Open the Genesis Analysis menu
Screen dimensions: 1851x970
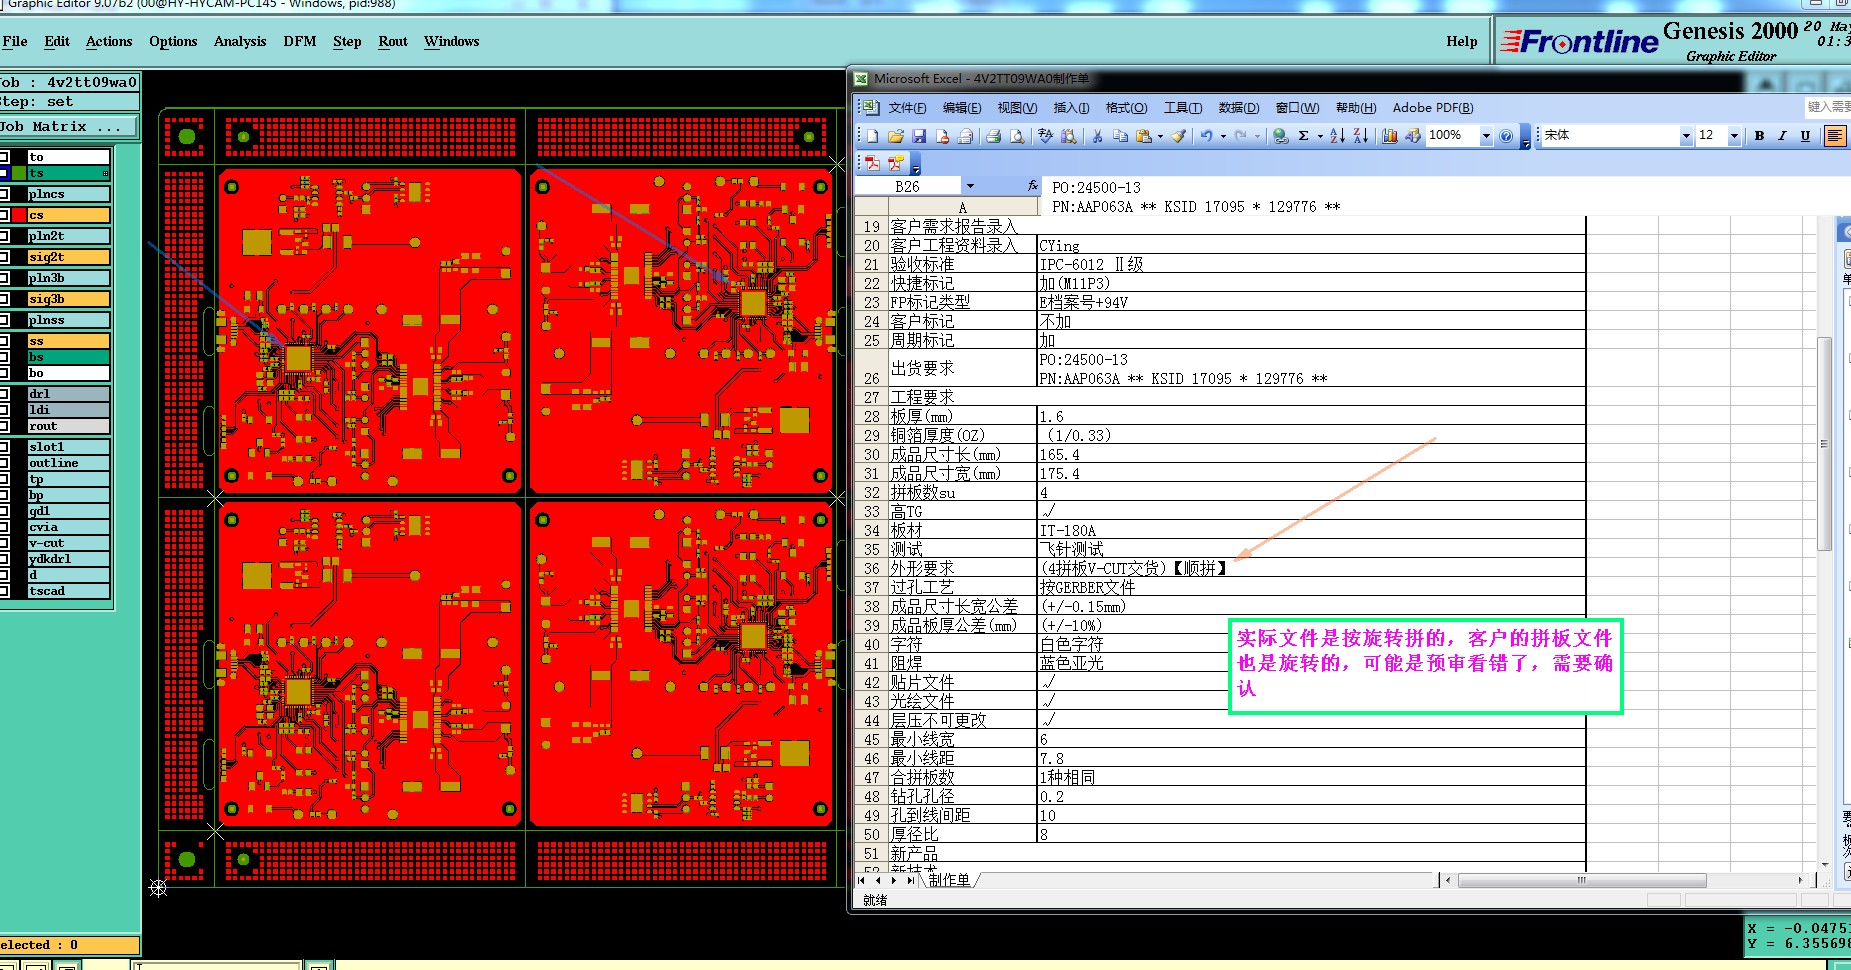240,41
